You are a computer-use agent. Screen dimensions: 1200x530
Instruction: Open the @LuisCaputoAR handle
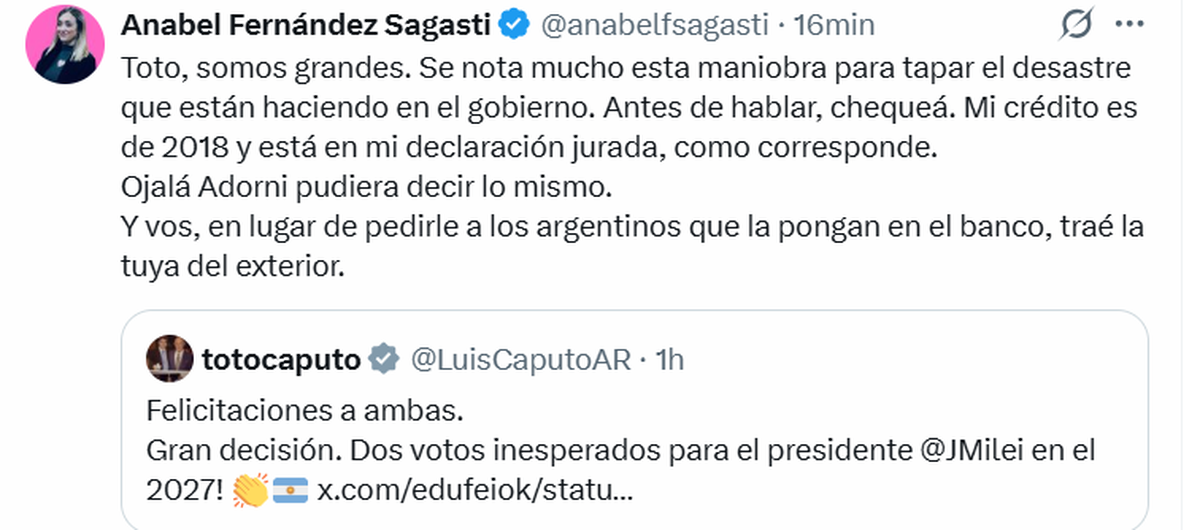tap(521, 359)
